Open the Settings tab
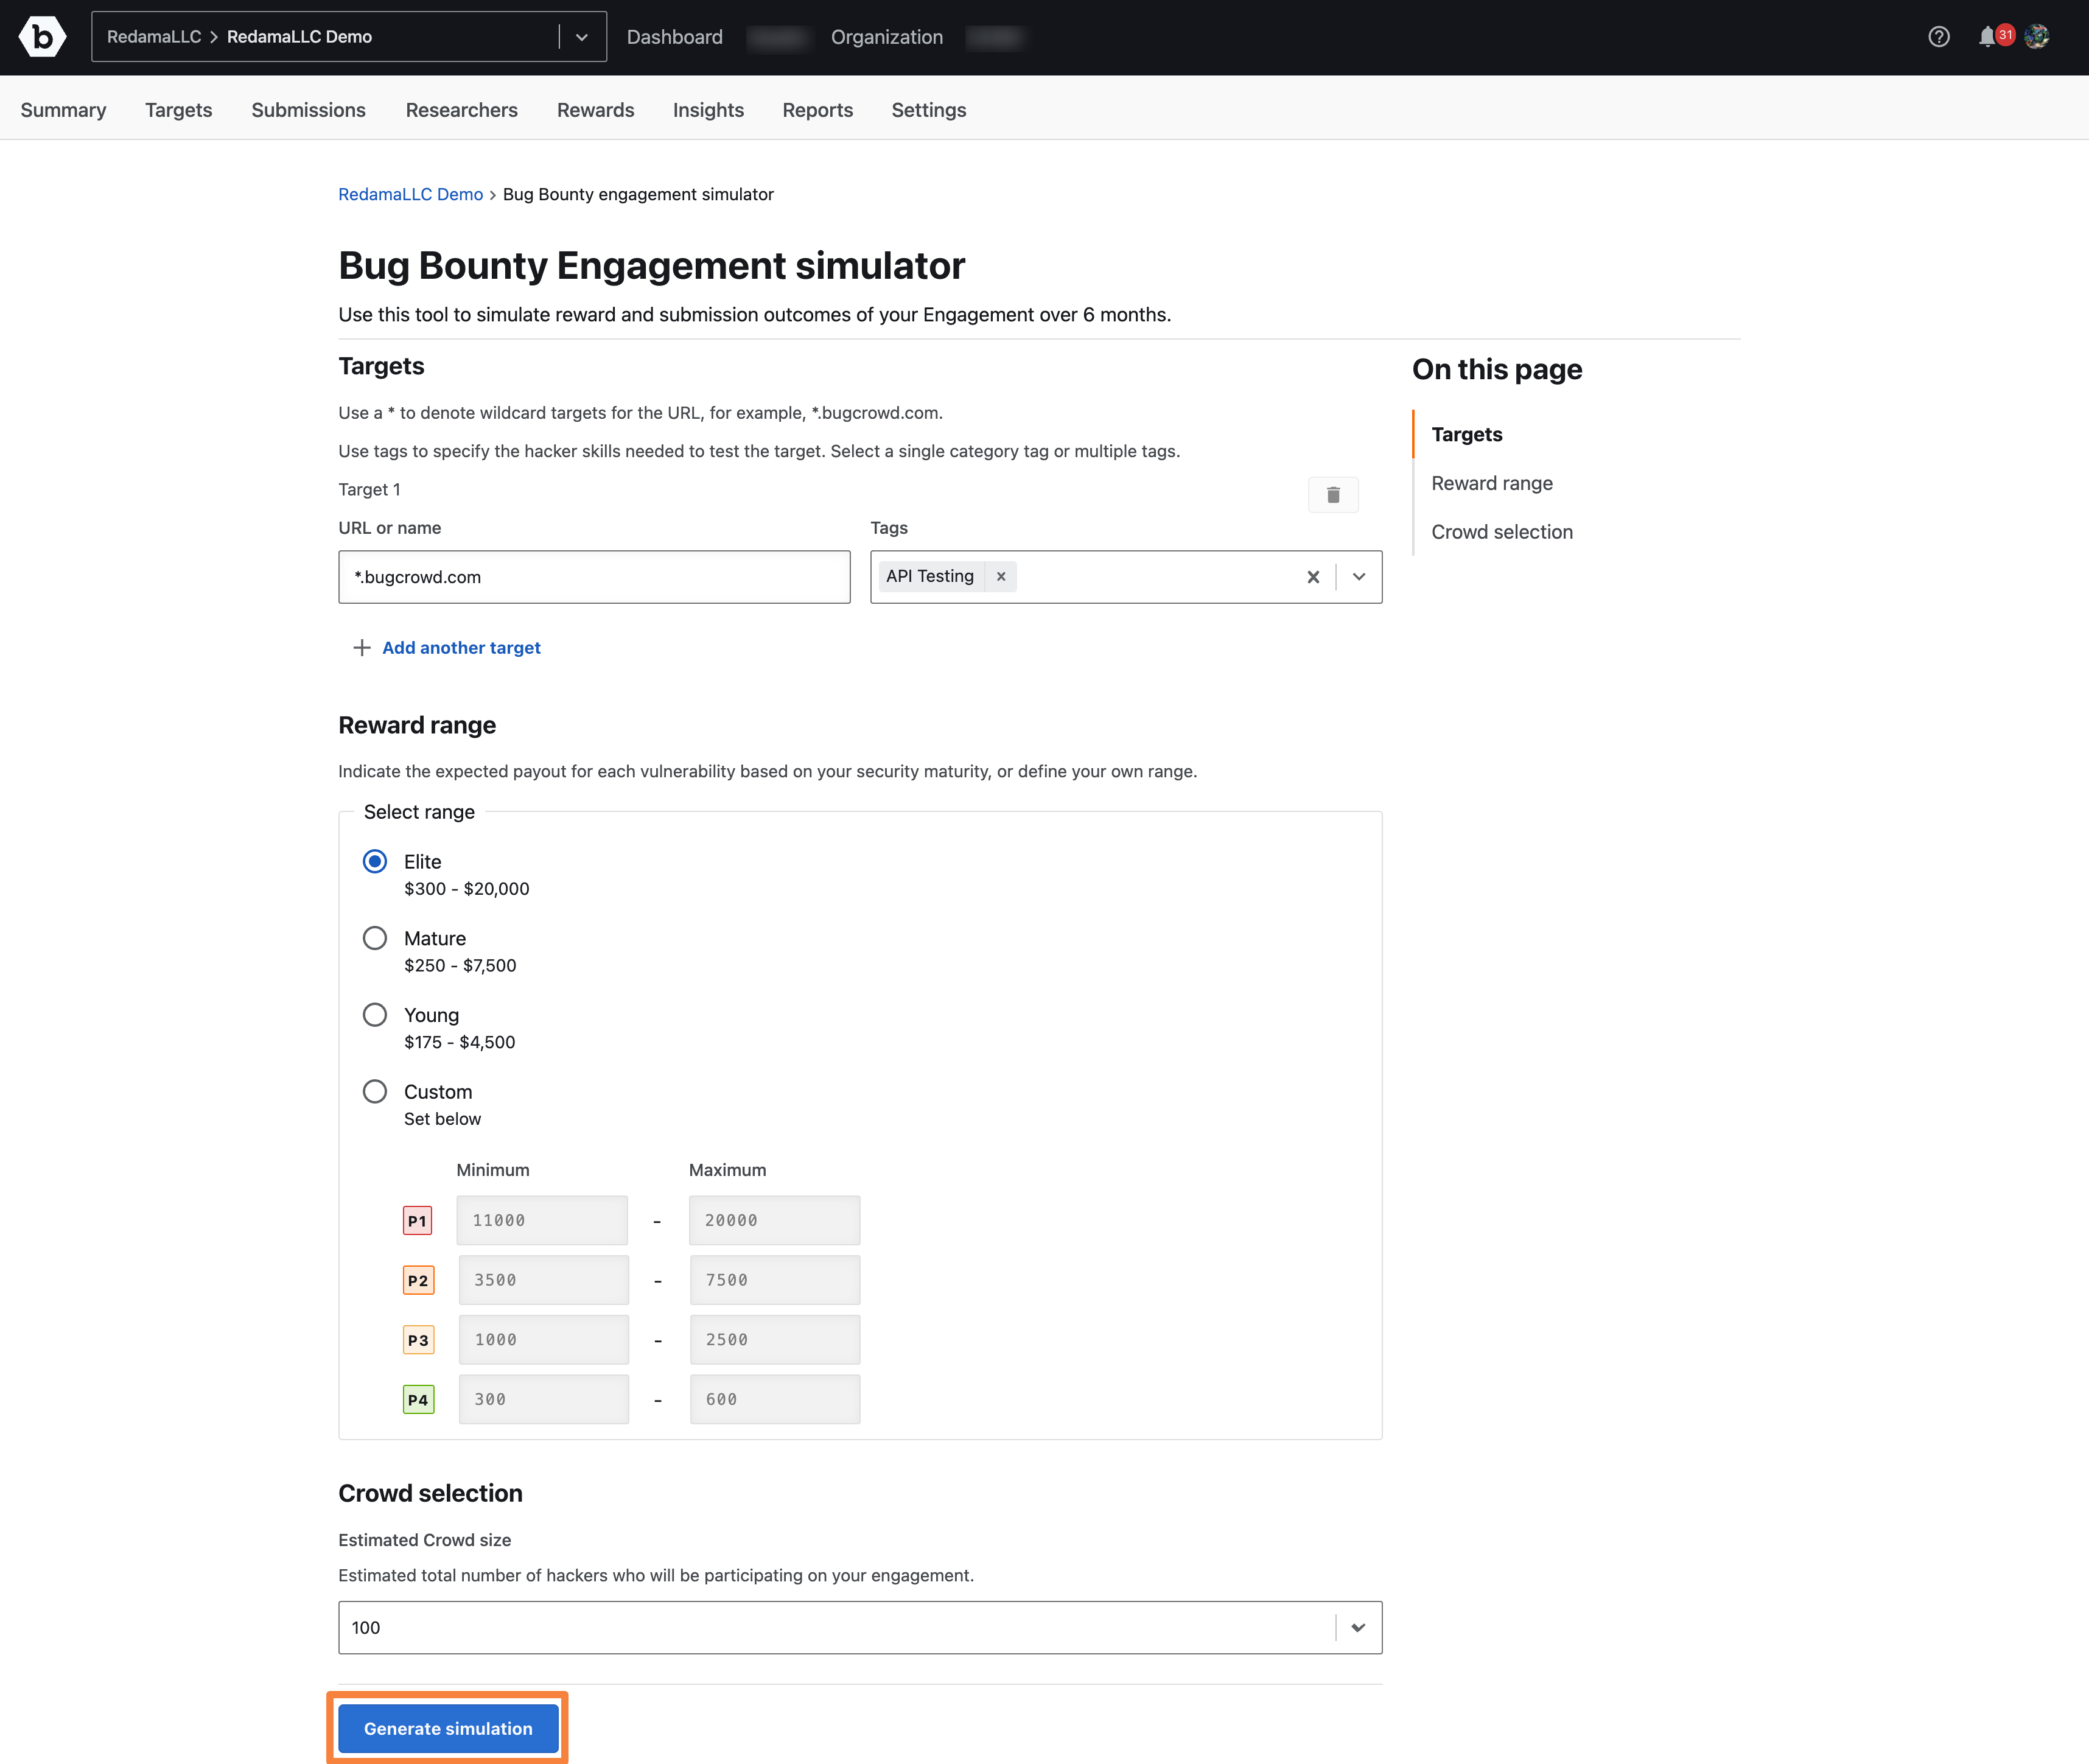2089x1764 pixels. pos(929,110)
